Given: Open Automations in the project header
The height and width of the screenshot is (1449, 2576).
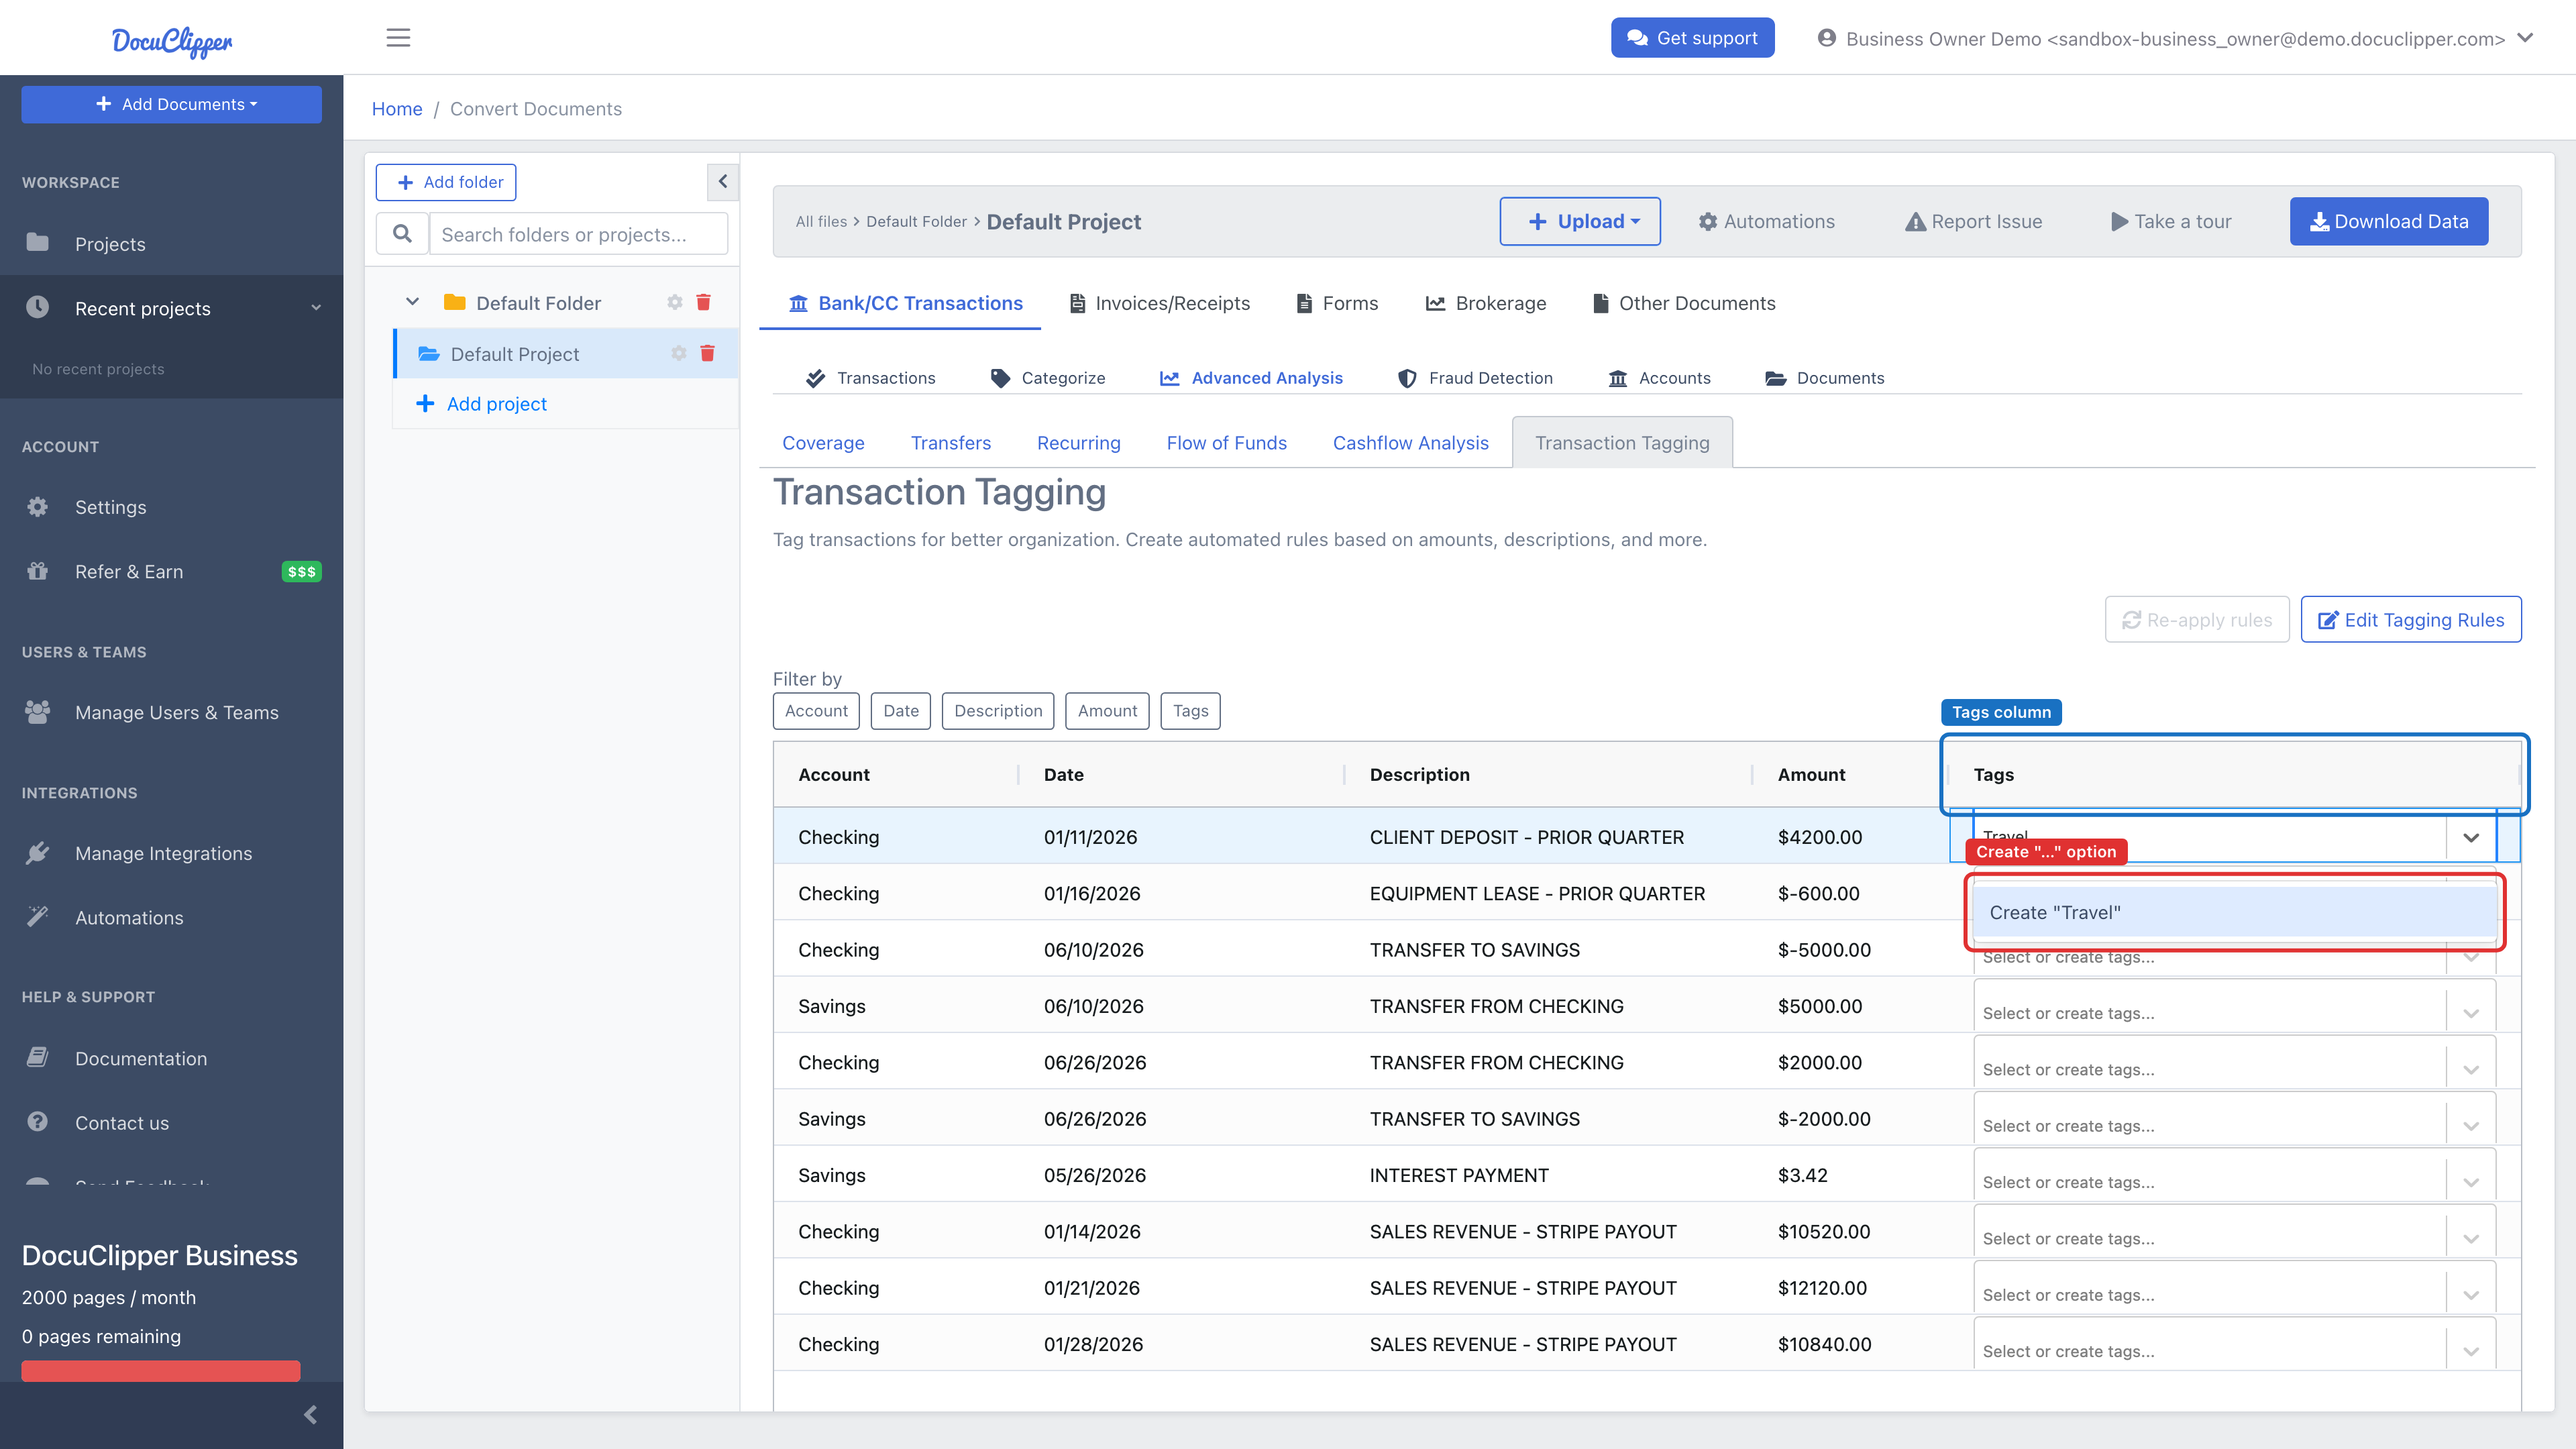Looking at the screenshot, I should click(1766, 221).
